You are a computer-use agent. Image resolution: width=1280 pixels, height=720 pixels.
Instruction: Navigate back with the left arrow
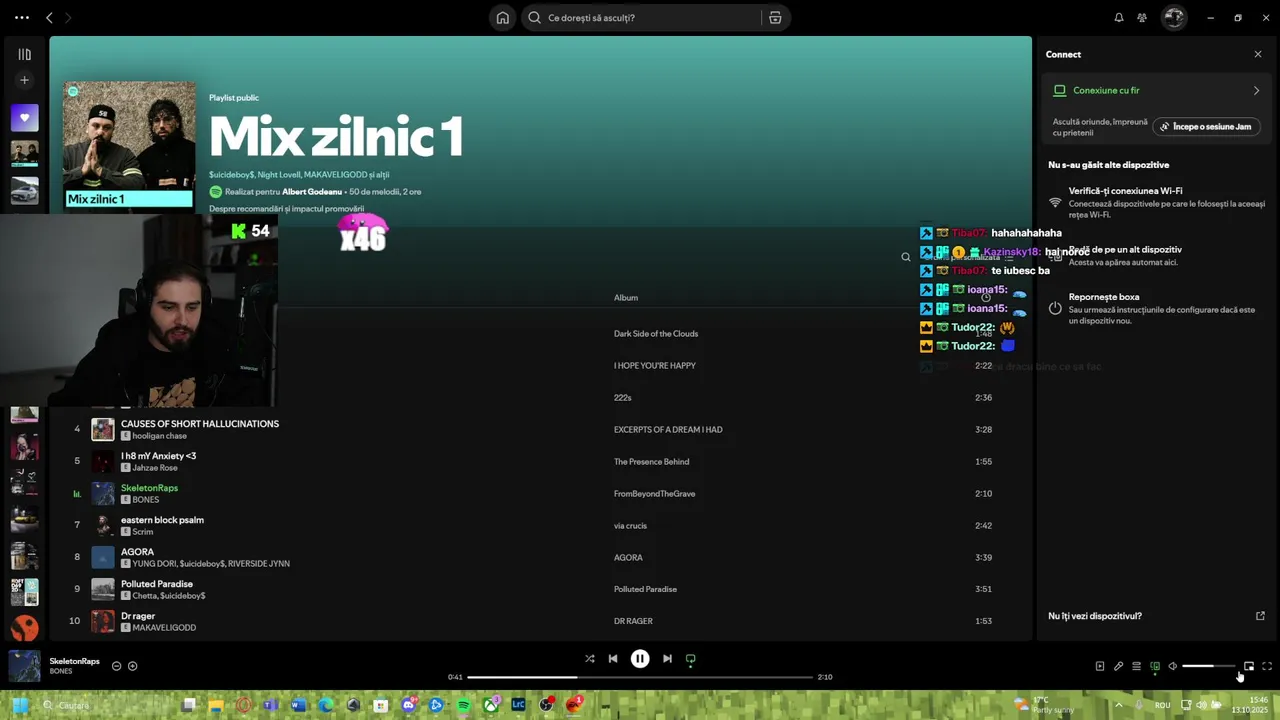49,18
